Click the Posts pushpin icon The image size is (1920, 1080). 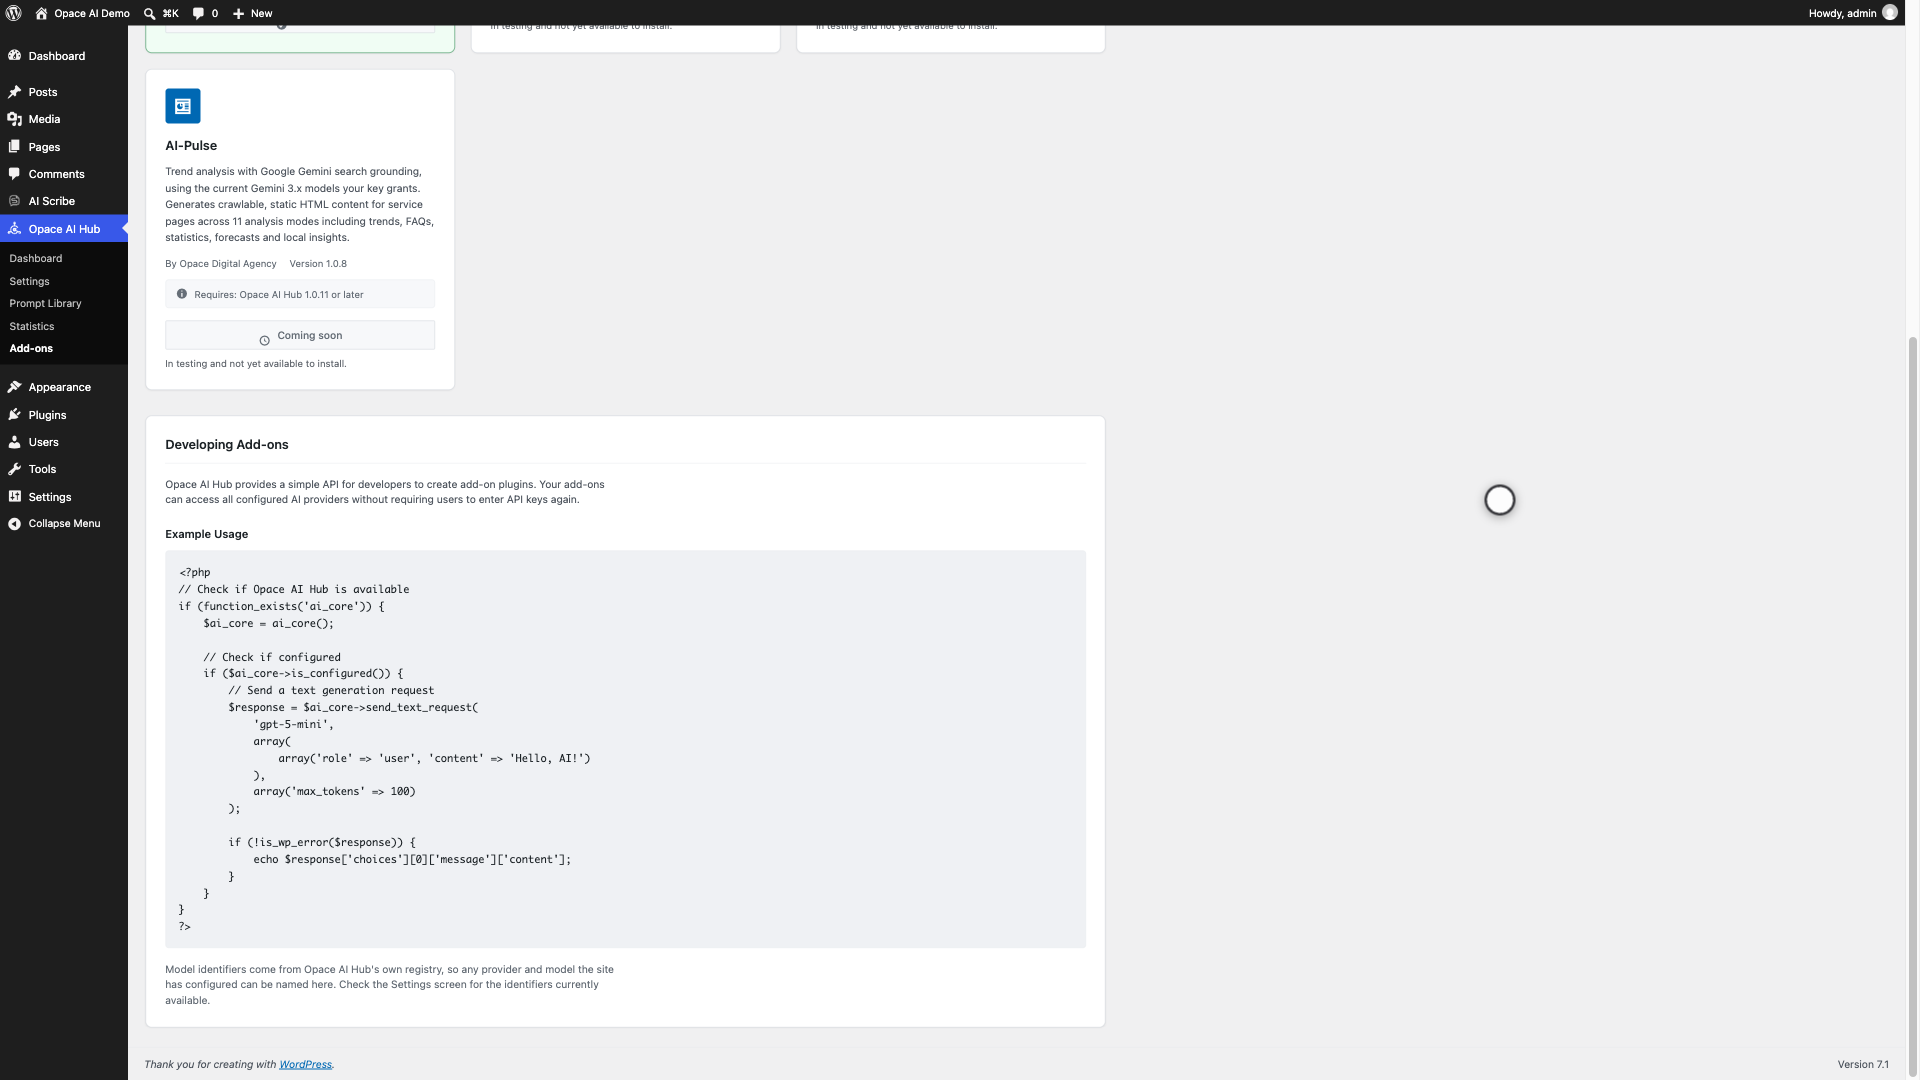click(x=15, y=92)
